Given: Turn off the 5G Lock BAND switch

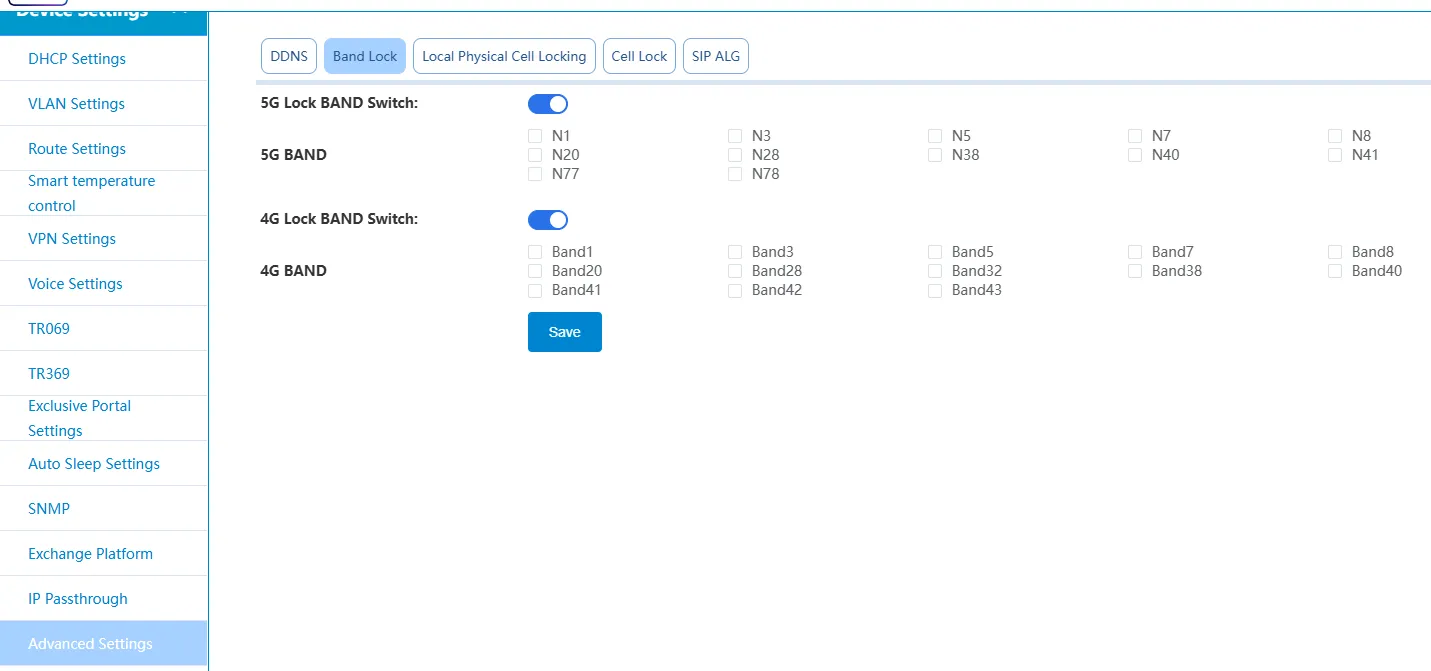Looking at the screenshot, I should [x=547, y=103].
